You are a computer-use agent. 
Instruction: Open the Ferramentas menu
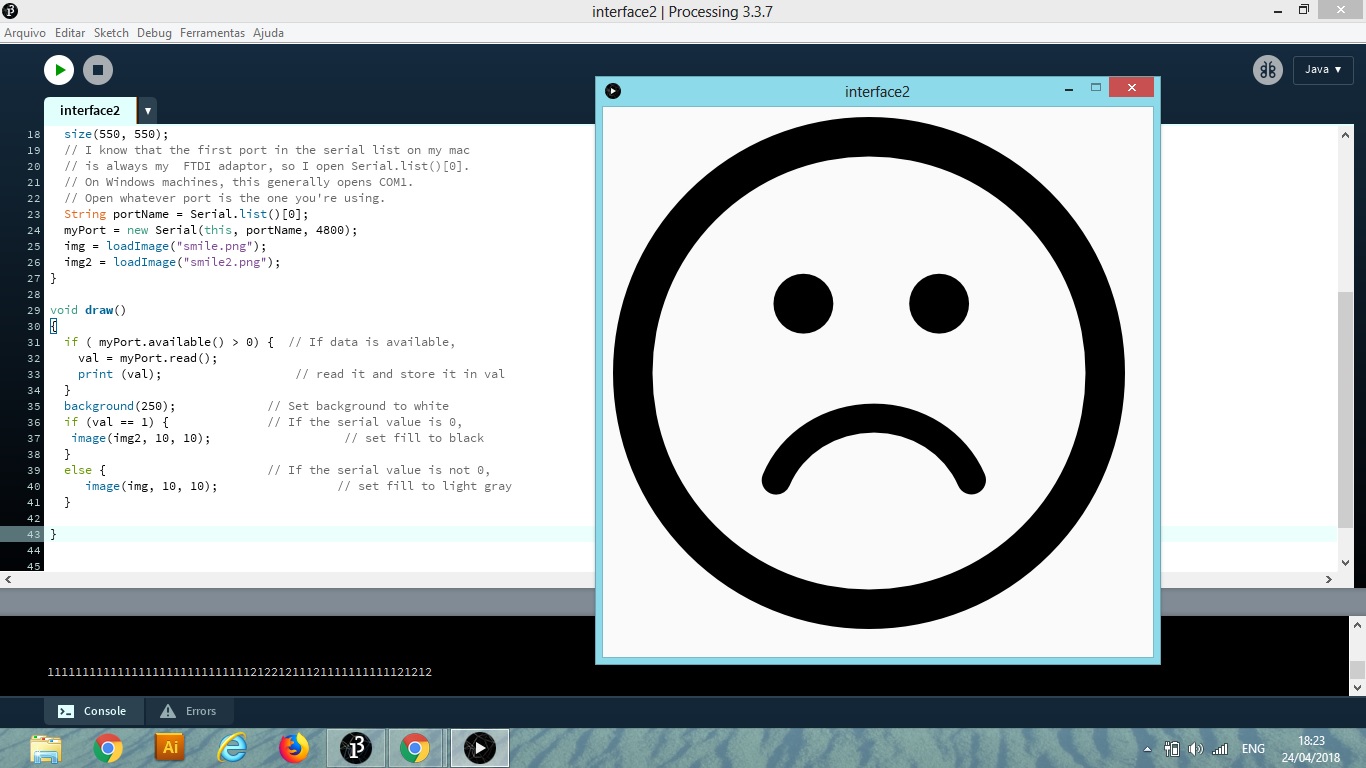(212, 33)
